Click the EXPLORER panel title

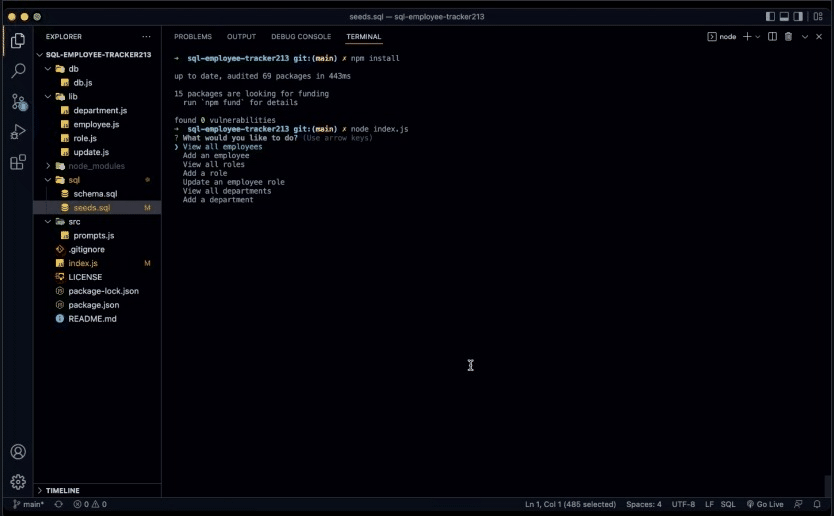(64, 37)
